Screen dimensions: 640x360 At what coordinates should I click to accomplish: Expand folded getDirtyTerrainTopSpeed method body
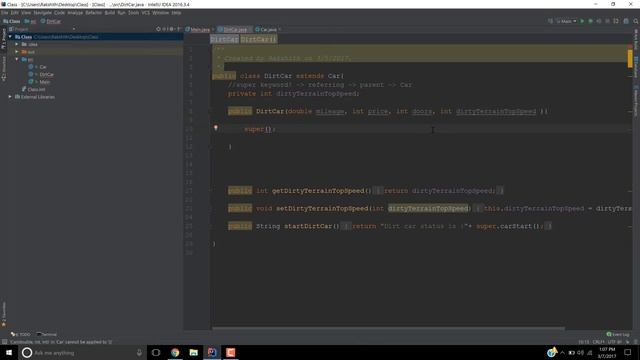click(x=378, y=191)
